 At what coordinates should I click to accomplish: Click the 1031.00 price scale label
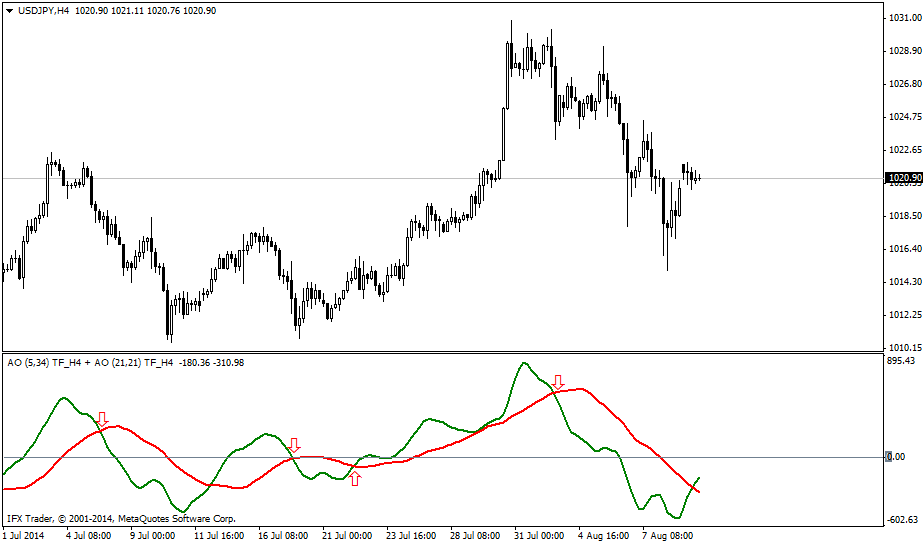903,18
